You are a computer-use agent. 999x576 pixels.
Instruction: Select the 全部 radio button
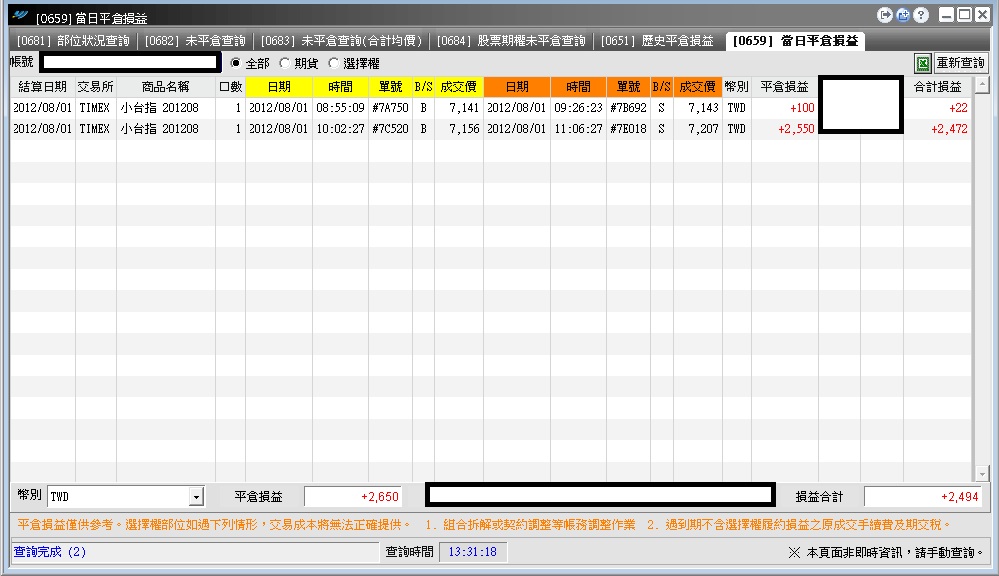(236, 63)
